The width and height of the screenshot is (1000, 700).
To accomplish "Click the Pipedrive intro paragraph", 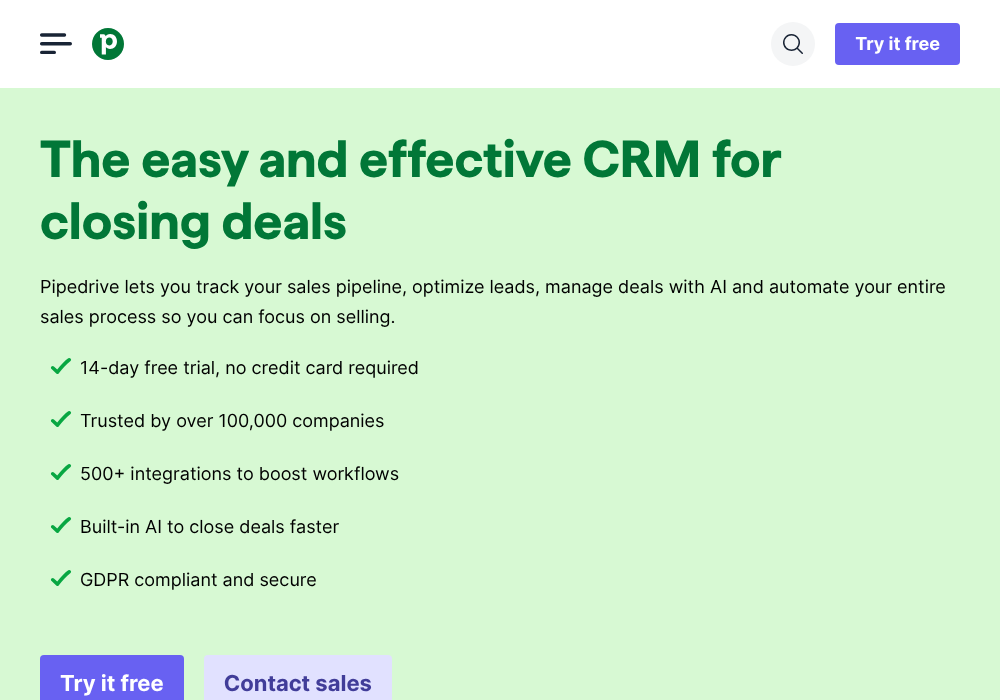I will (x=492, y=300).
